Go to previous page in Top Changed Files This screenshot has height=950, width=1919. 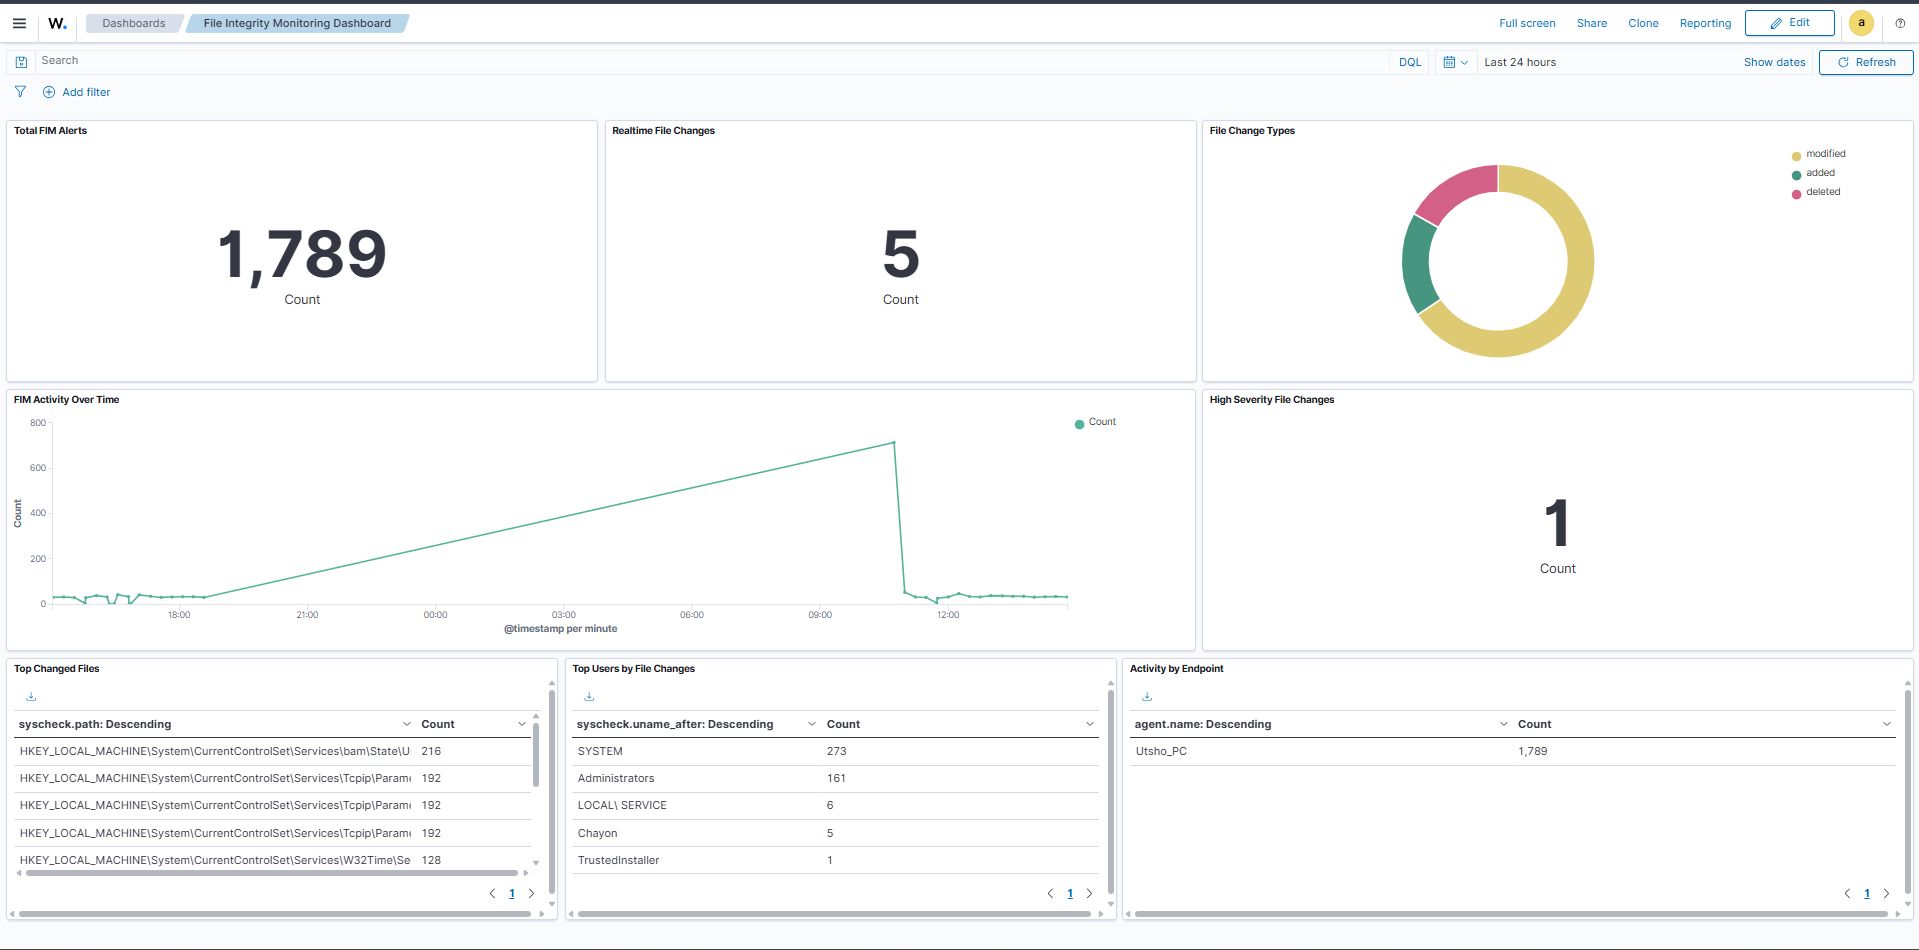tap(492, 894)
